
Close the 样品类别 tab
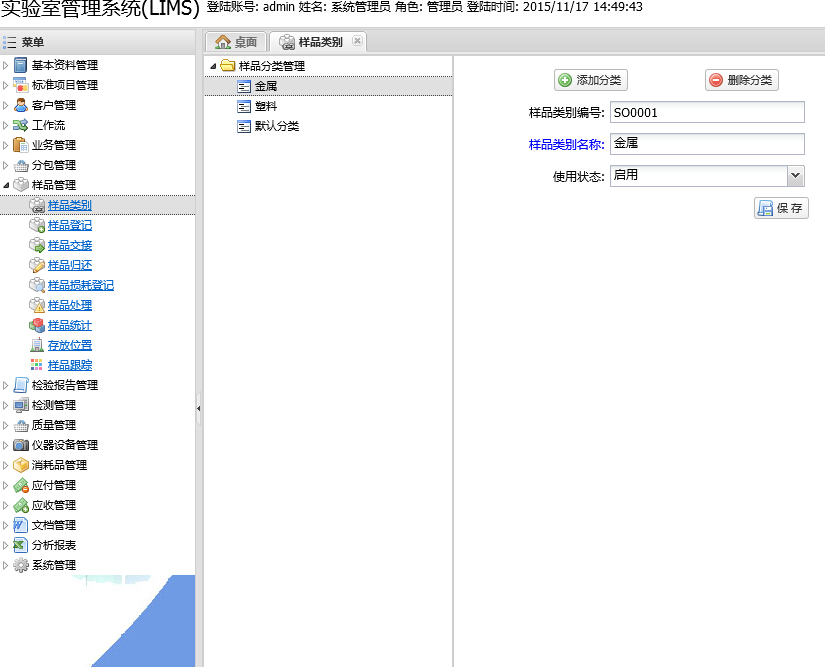pyautogui.click(x=358, y=41)
